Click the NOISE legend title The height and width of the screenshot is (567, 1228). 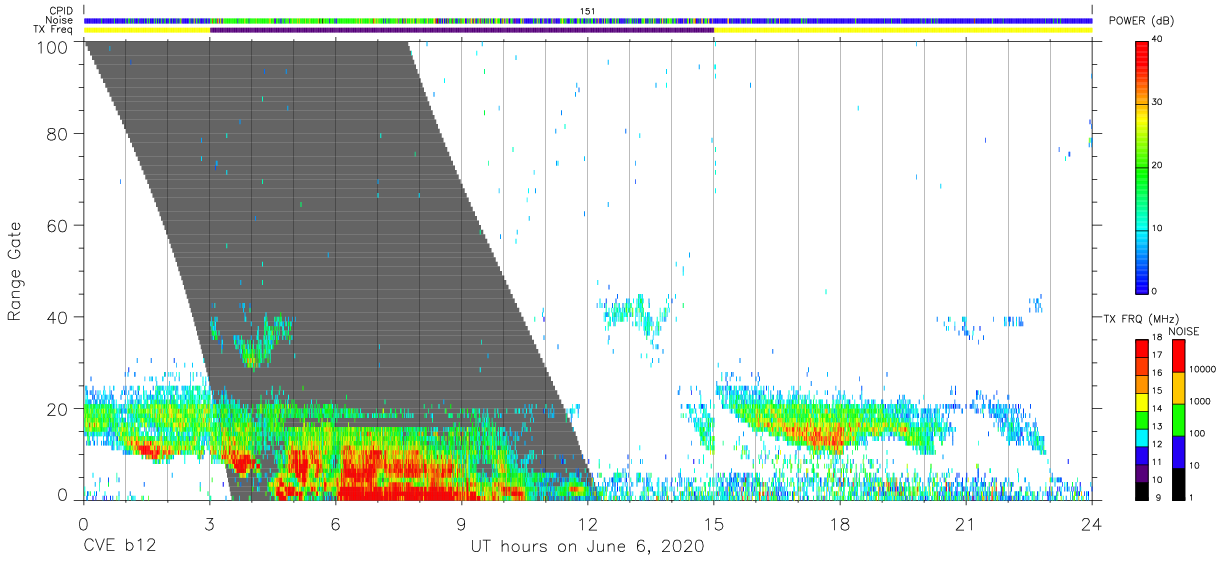point(1186,331)
